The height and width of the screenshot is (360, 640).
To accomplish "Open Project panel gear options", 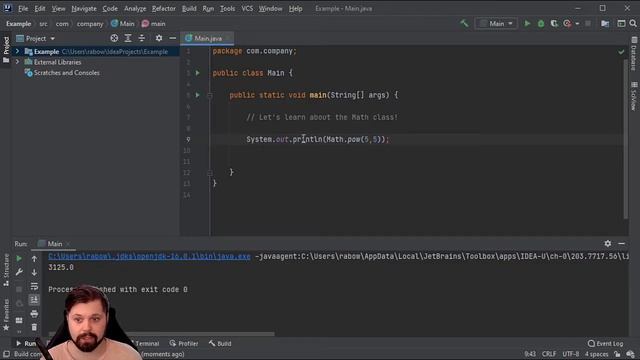I will (159, 38).
